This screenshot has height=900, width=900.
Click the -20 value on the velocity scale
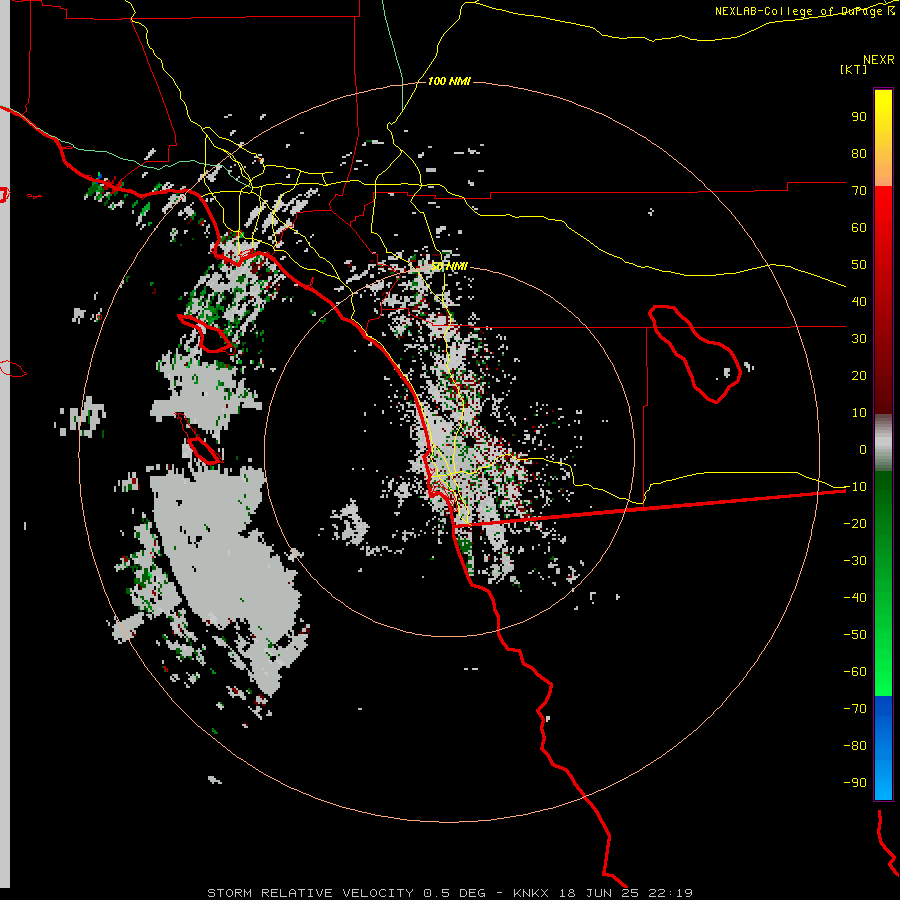point(855,523)
